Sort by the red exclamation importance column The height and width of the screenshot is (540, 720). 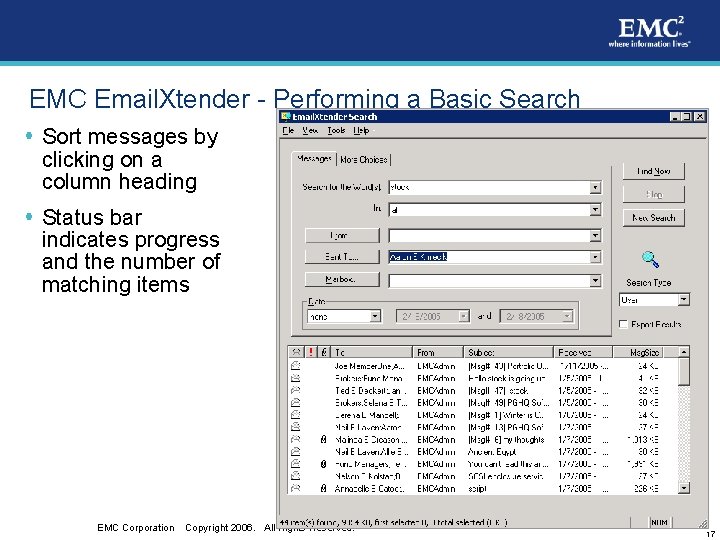311,352
